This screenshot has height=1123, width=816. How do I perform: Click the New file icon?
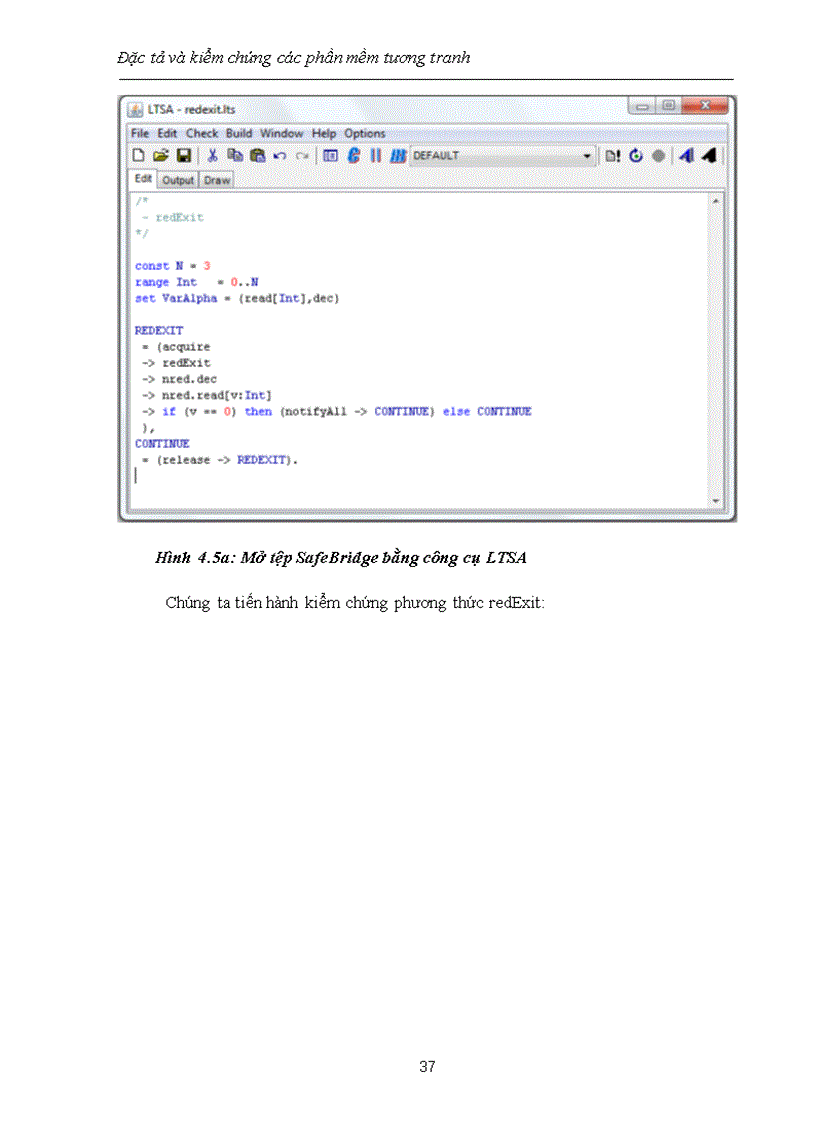click(x=140, y=156)
